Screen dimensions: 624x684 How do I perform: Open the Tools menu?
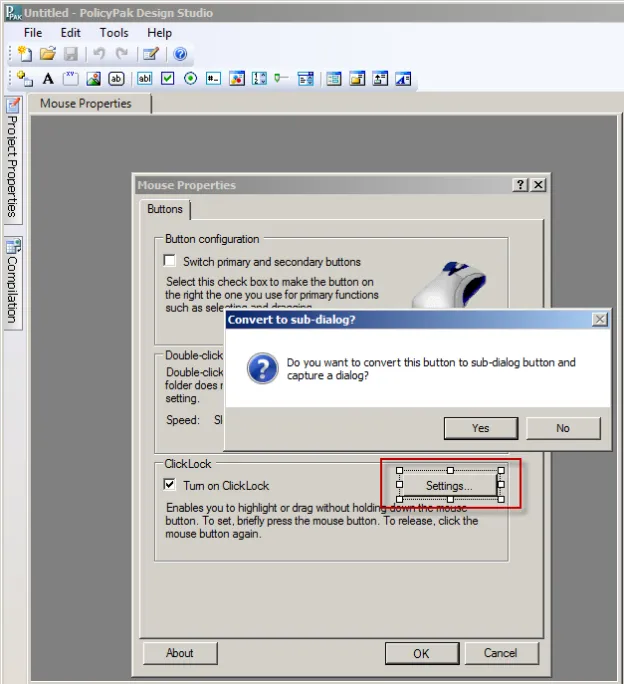114,33
